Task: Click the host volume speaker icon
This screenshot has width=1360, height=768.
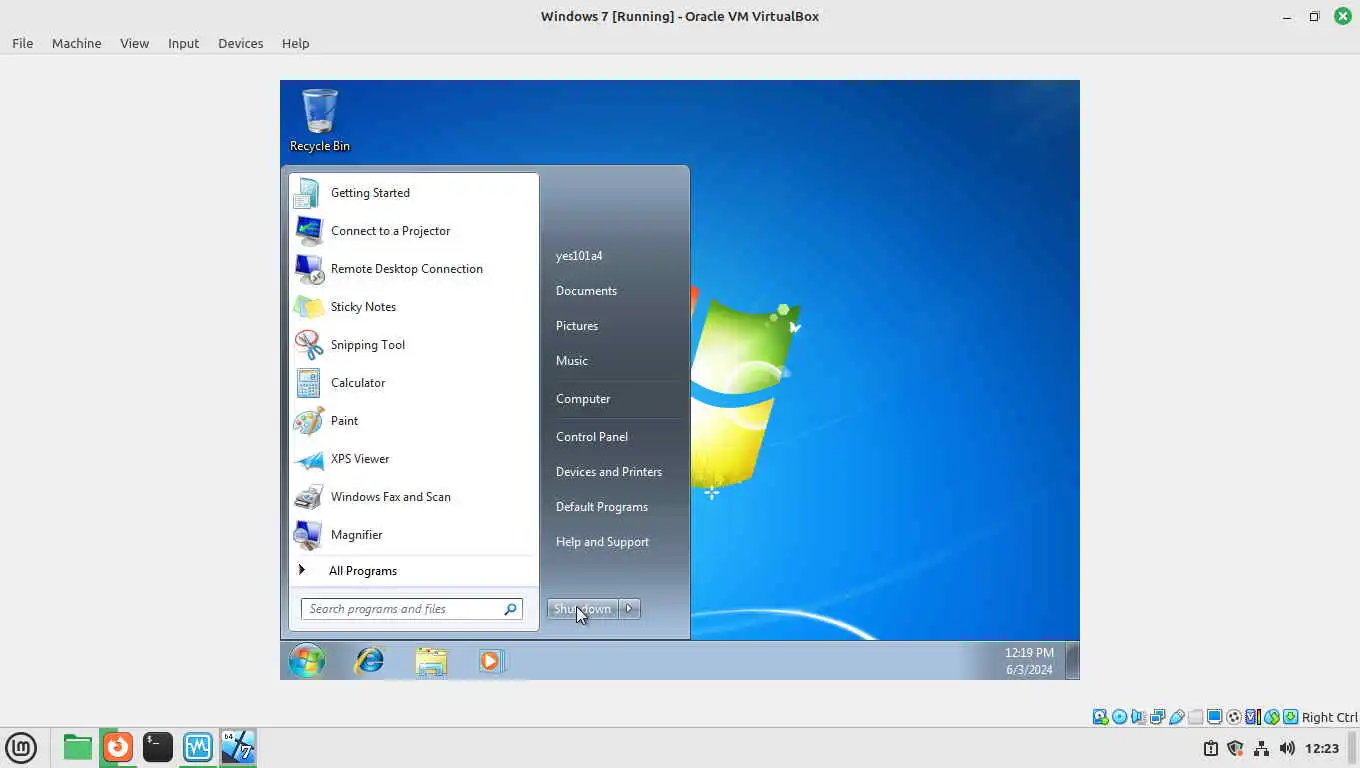Action: click(x=1287, y=748)
